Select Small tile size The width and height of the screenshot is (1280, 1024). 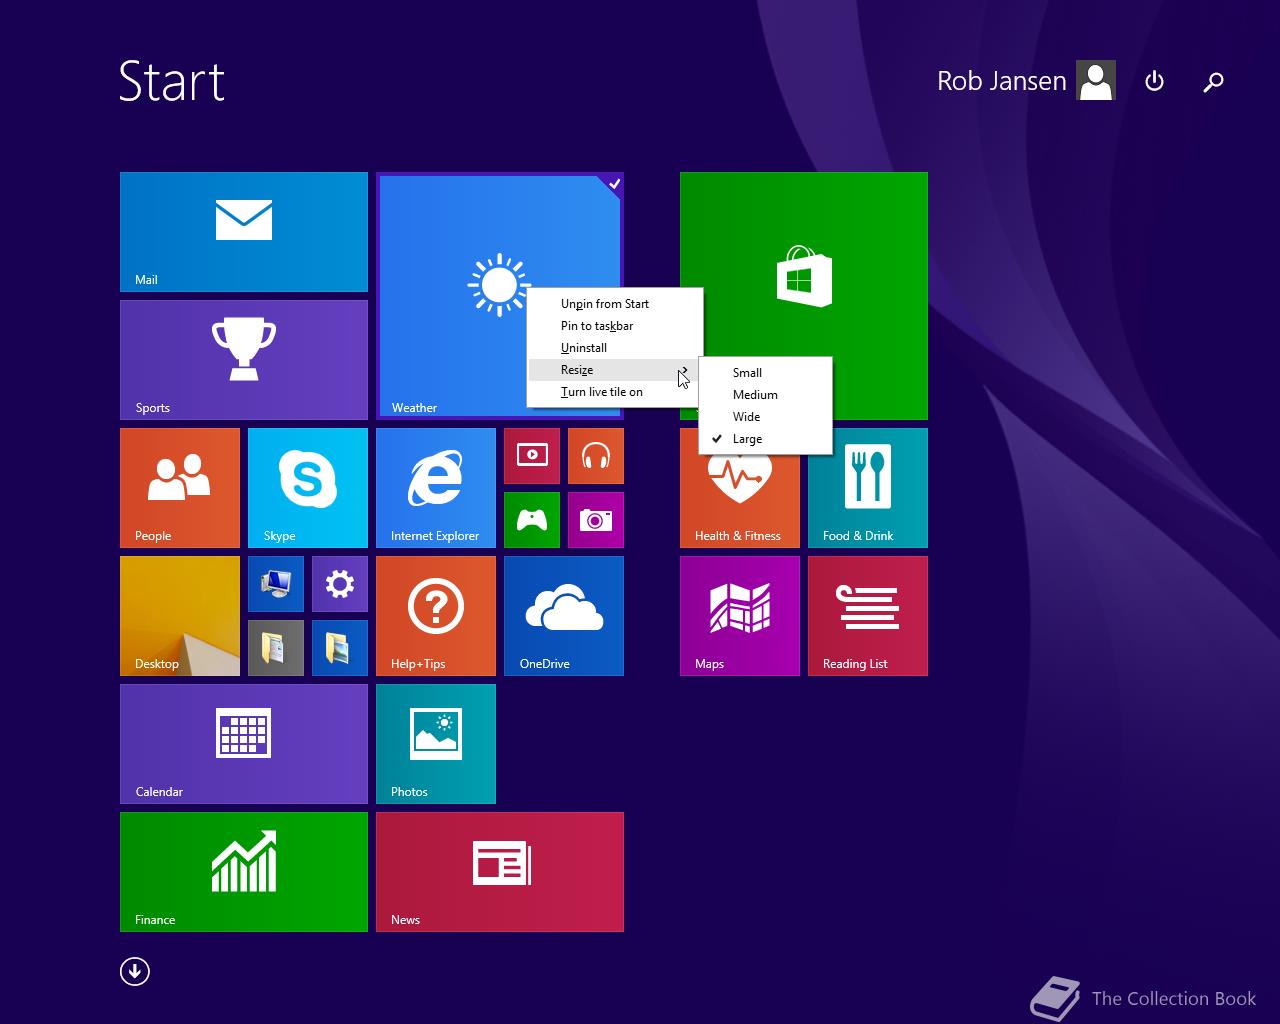765,373
